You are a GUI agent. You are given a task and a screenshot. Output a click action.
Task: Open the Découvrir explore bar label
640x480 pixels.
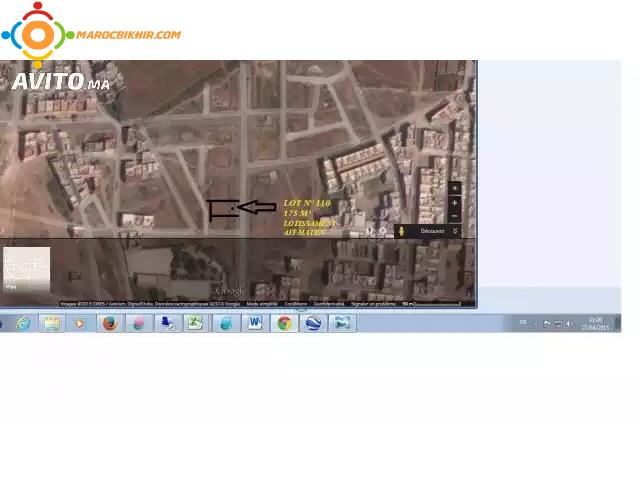[x=432, y=231]
